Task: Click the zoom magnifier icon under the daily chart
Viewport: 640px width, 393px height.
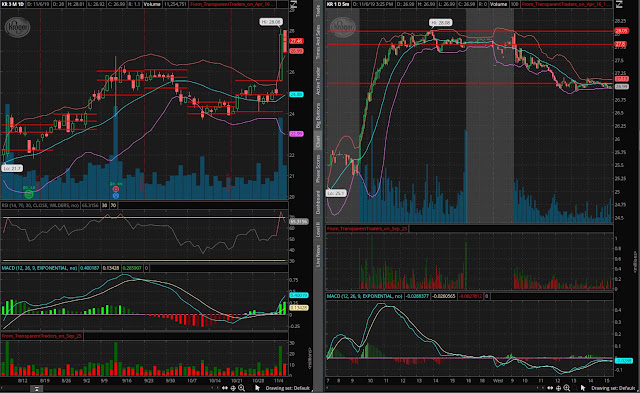Action: coord(241,388)
